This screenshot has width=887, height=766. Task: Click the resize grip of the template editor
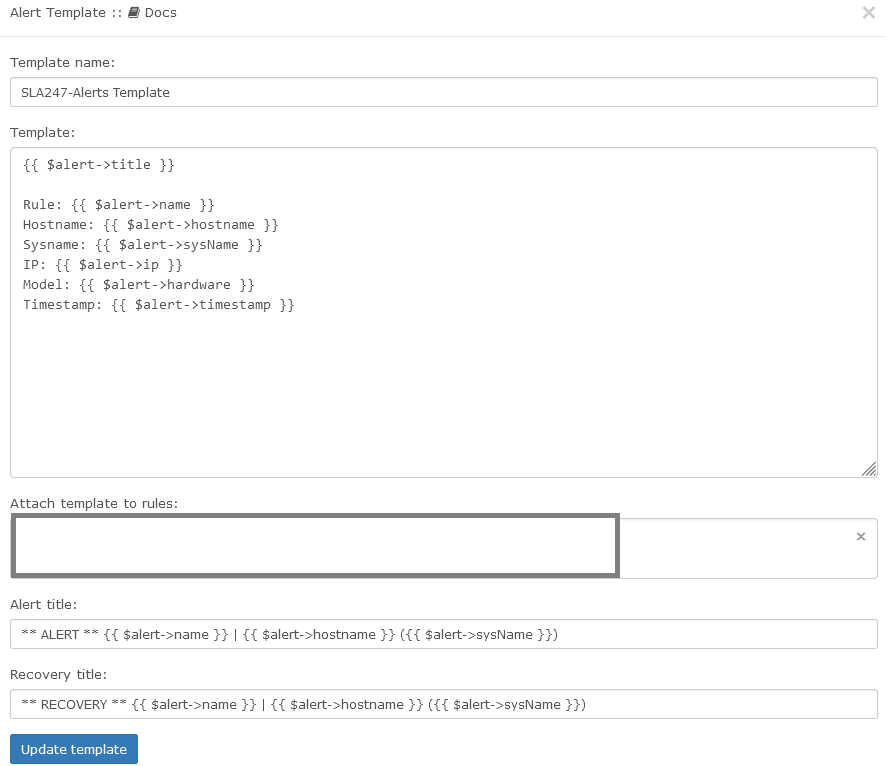tap(869, 470)
